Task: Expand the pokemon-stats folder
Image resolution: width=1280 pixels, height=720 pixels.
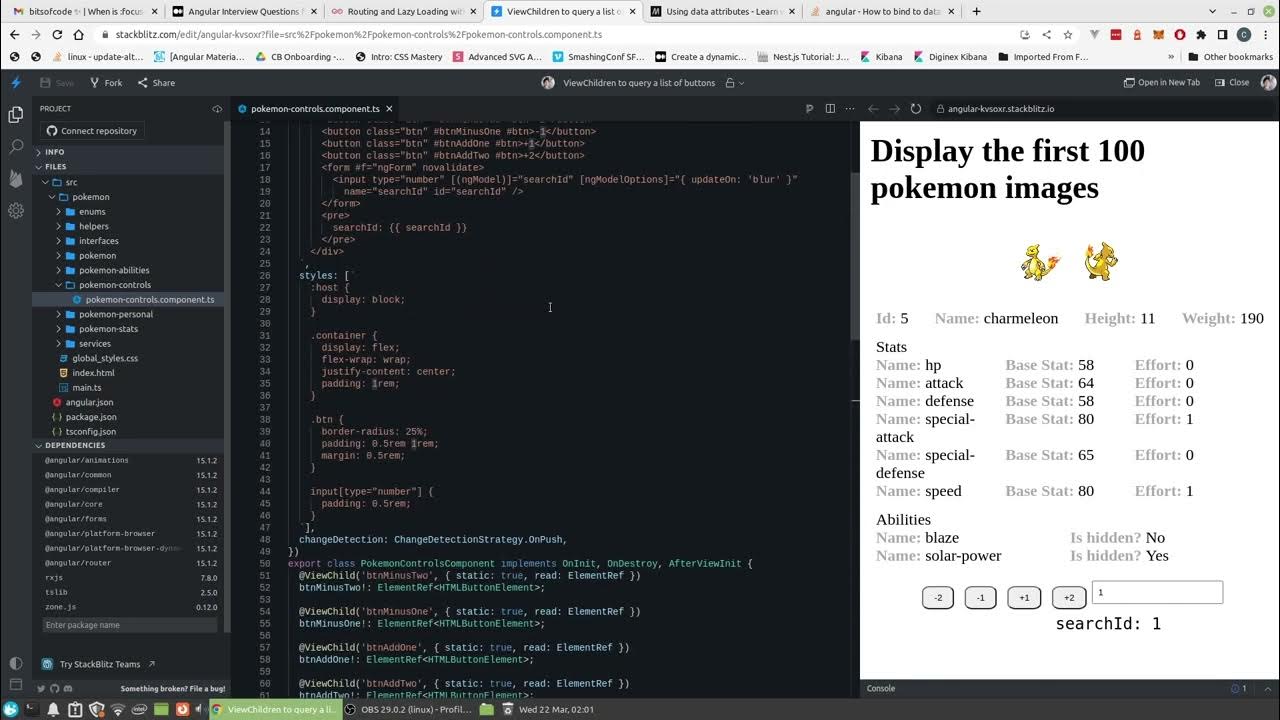Action: [x=108, y=329]
